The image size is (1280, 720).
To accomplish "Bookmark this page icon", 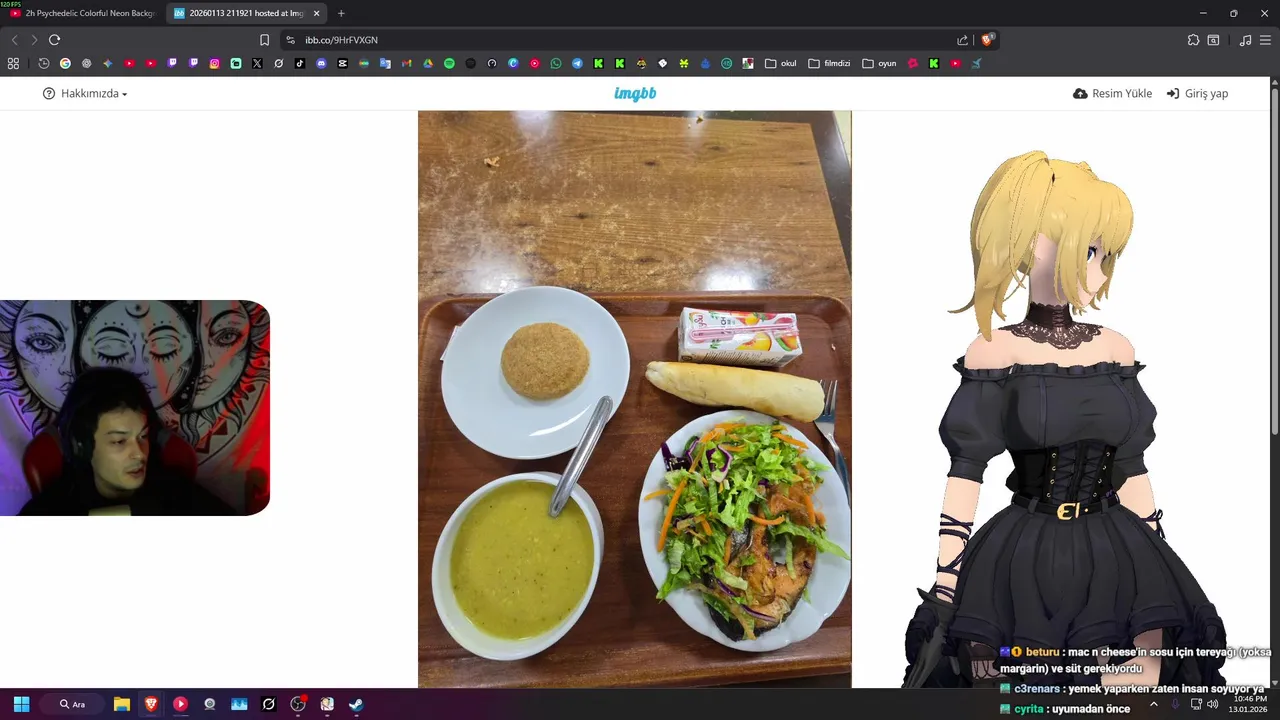I will (264, 40).
